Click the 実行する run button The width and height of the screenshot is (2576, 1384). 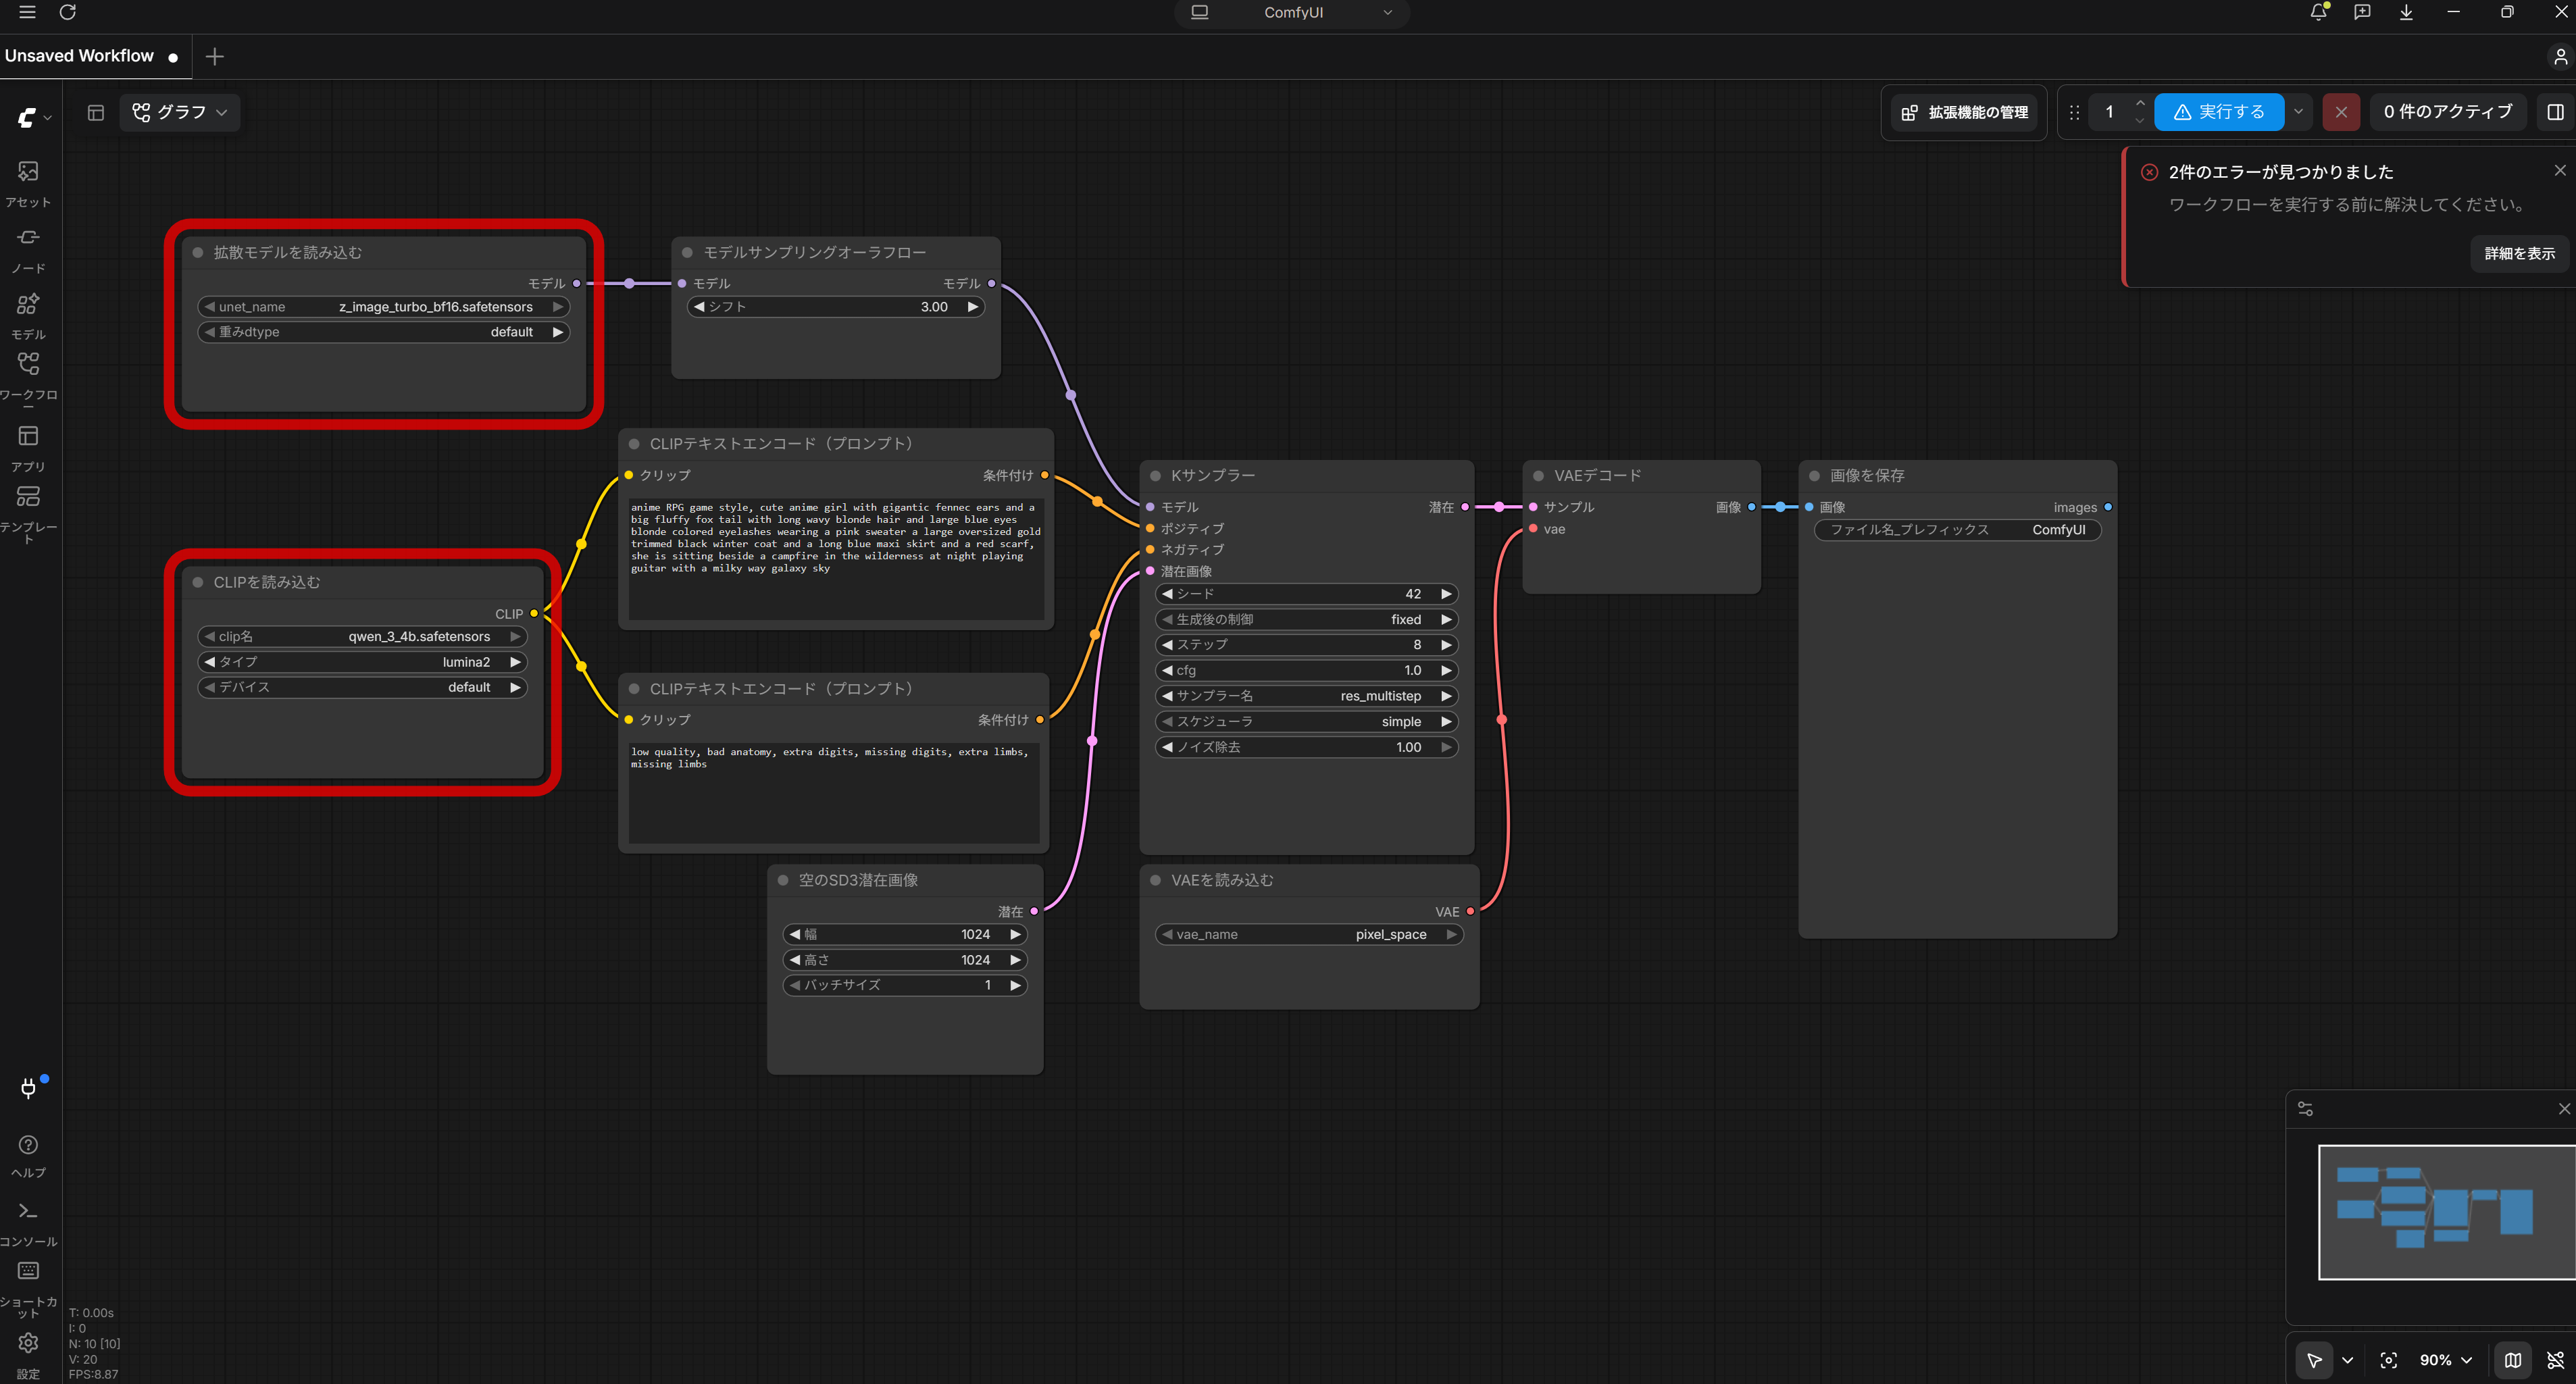pos(2218,112)
